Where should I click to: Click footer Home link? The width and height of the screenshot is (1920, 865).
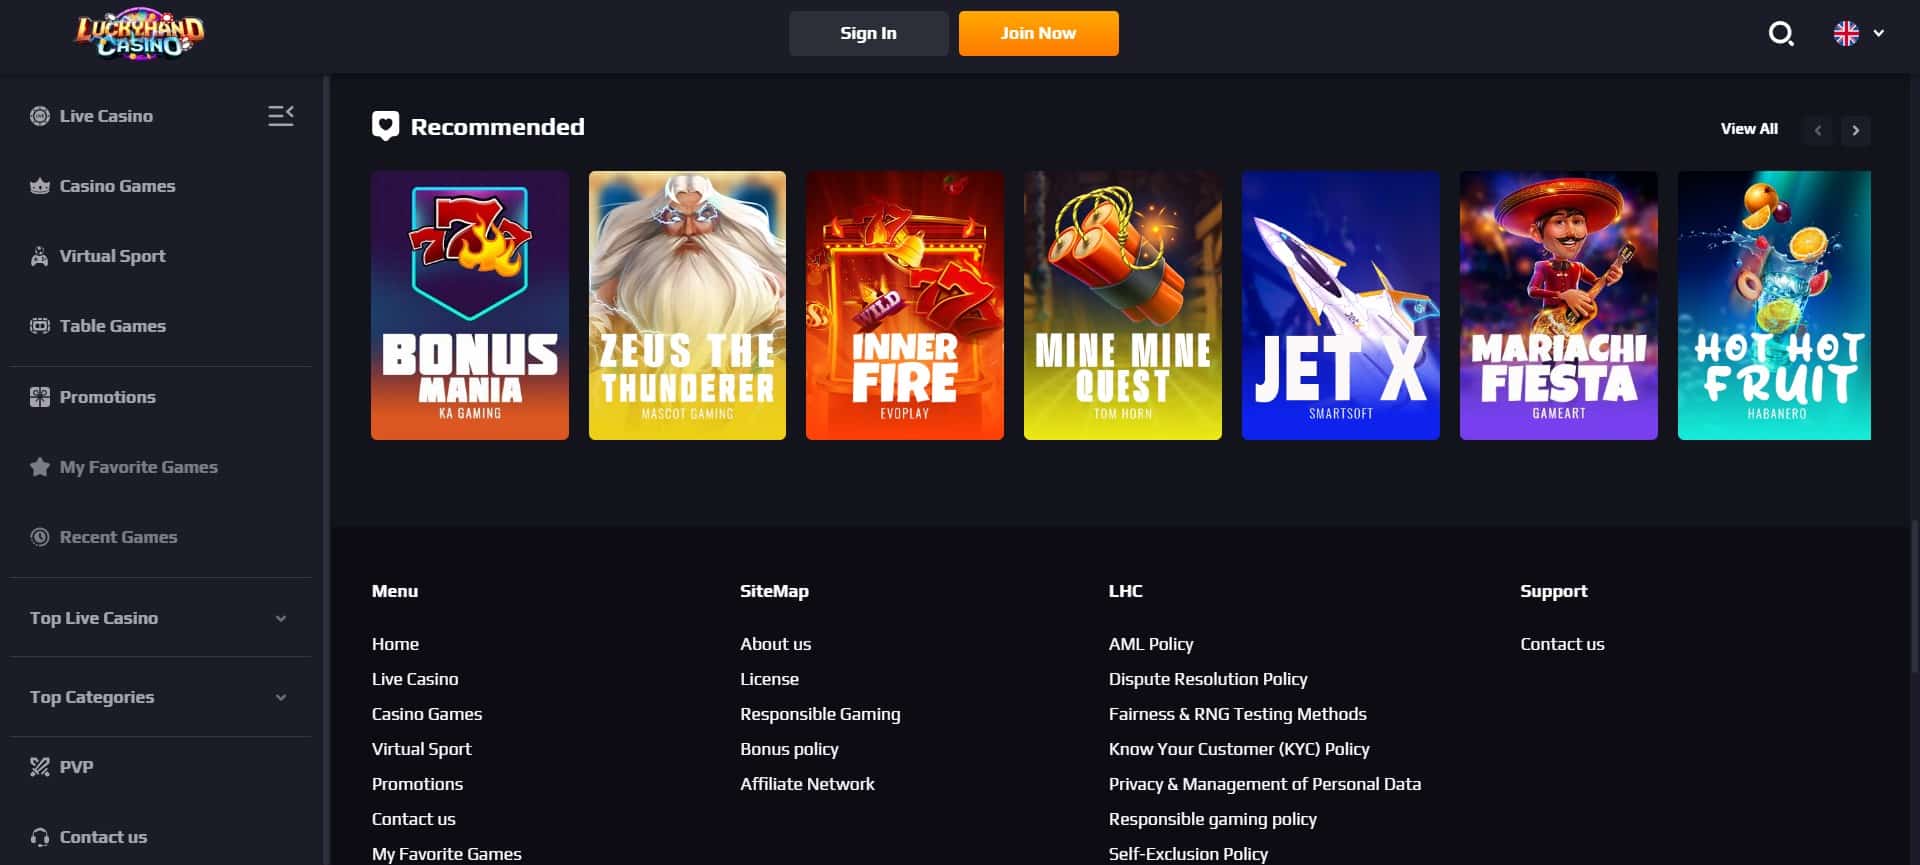(395, 644)
